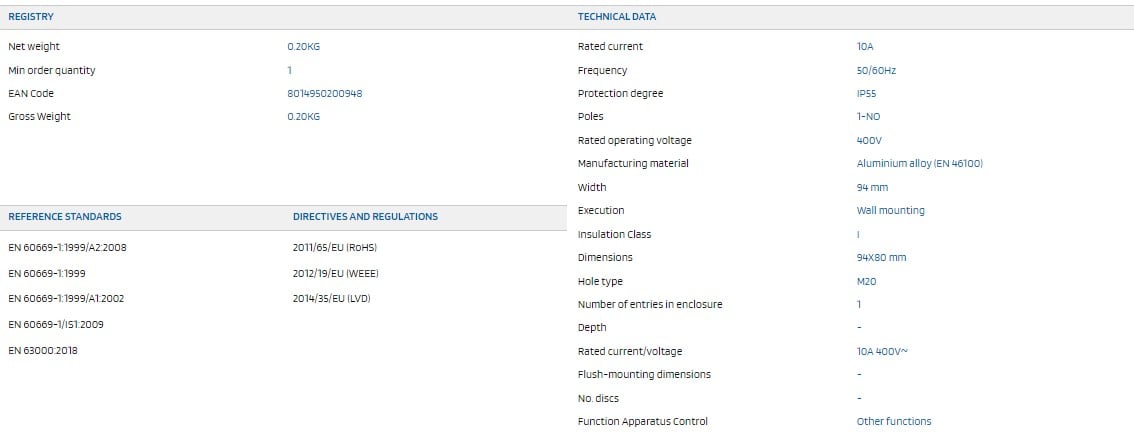This screenshot has width=1134, height=439.
Task: Click the 10A 400V~ rated current/voltage value
Action: (882, 352)
